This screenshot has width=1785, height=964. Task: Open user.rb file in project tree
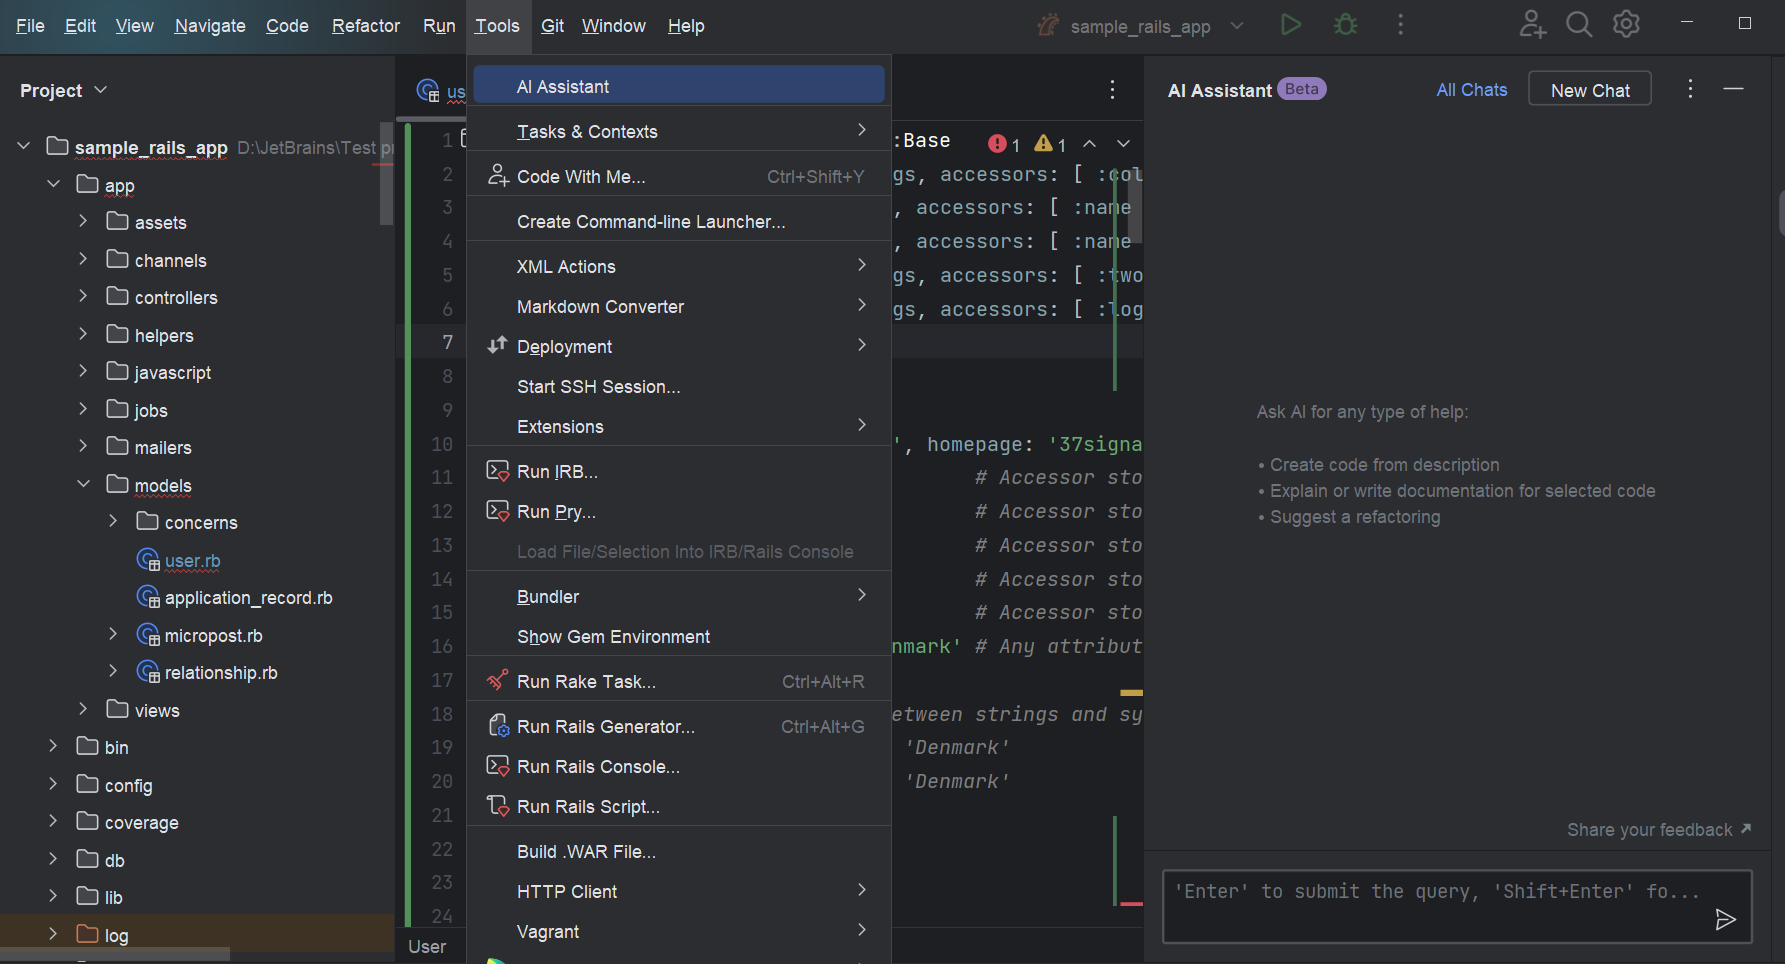pyautogui.click(x=192, y=560)
